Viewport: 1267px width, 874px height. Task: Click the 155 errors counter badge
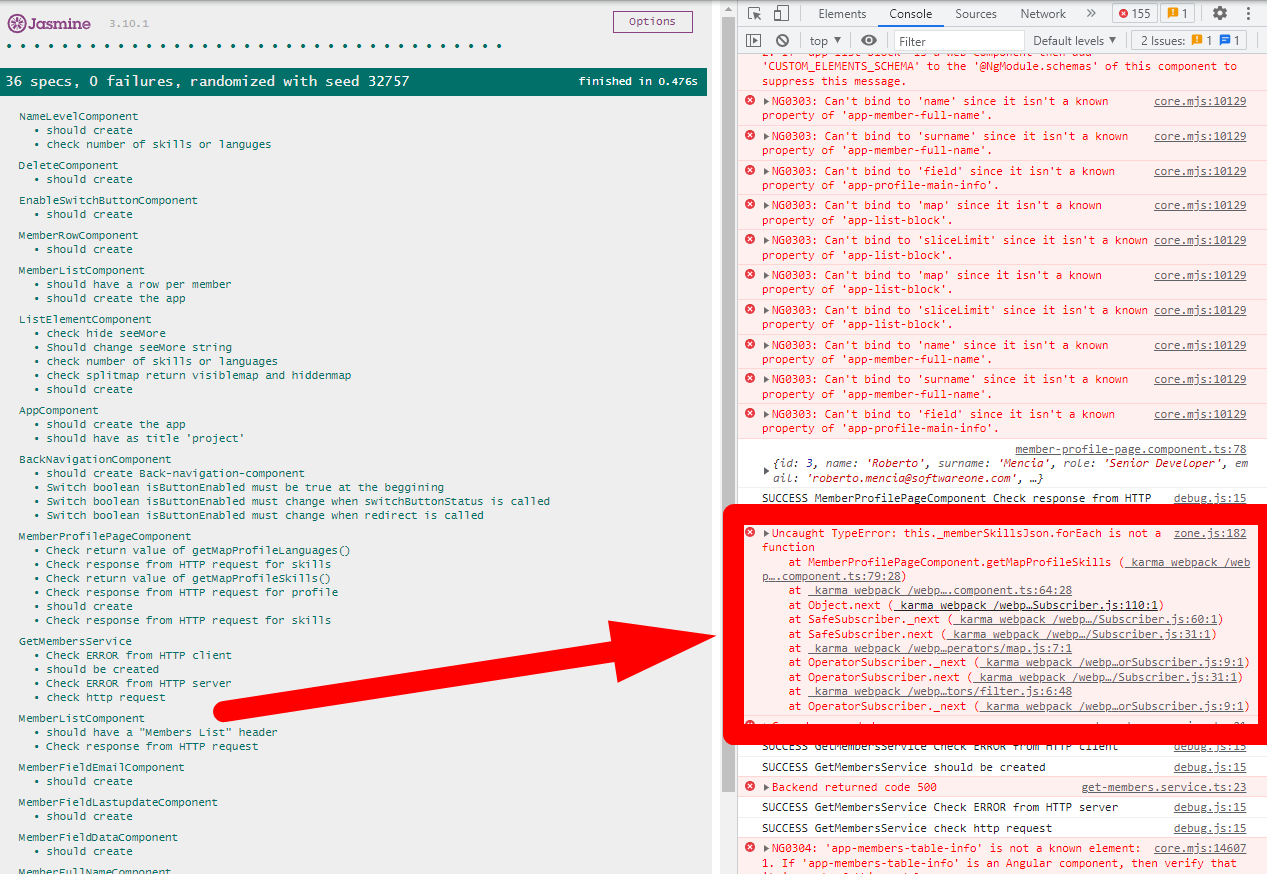[1135, 14]
